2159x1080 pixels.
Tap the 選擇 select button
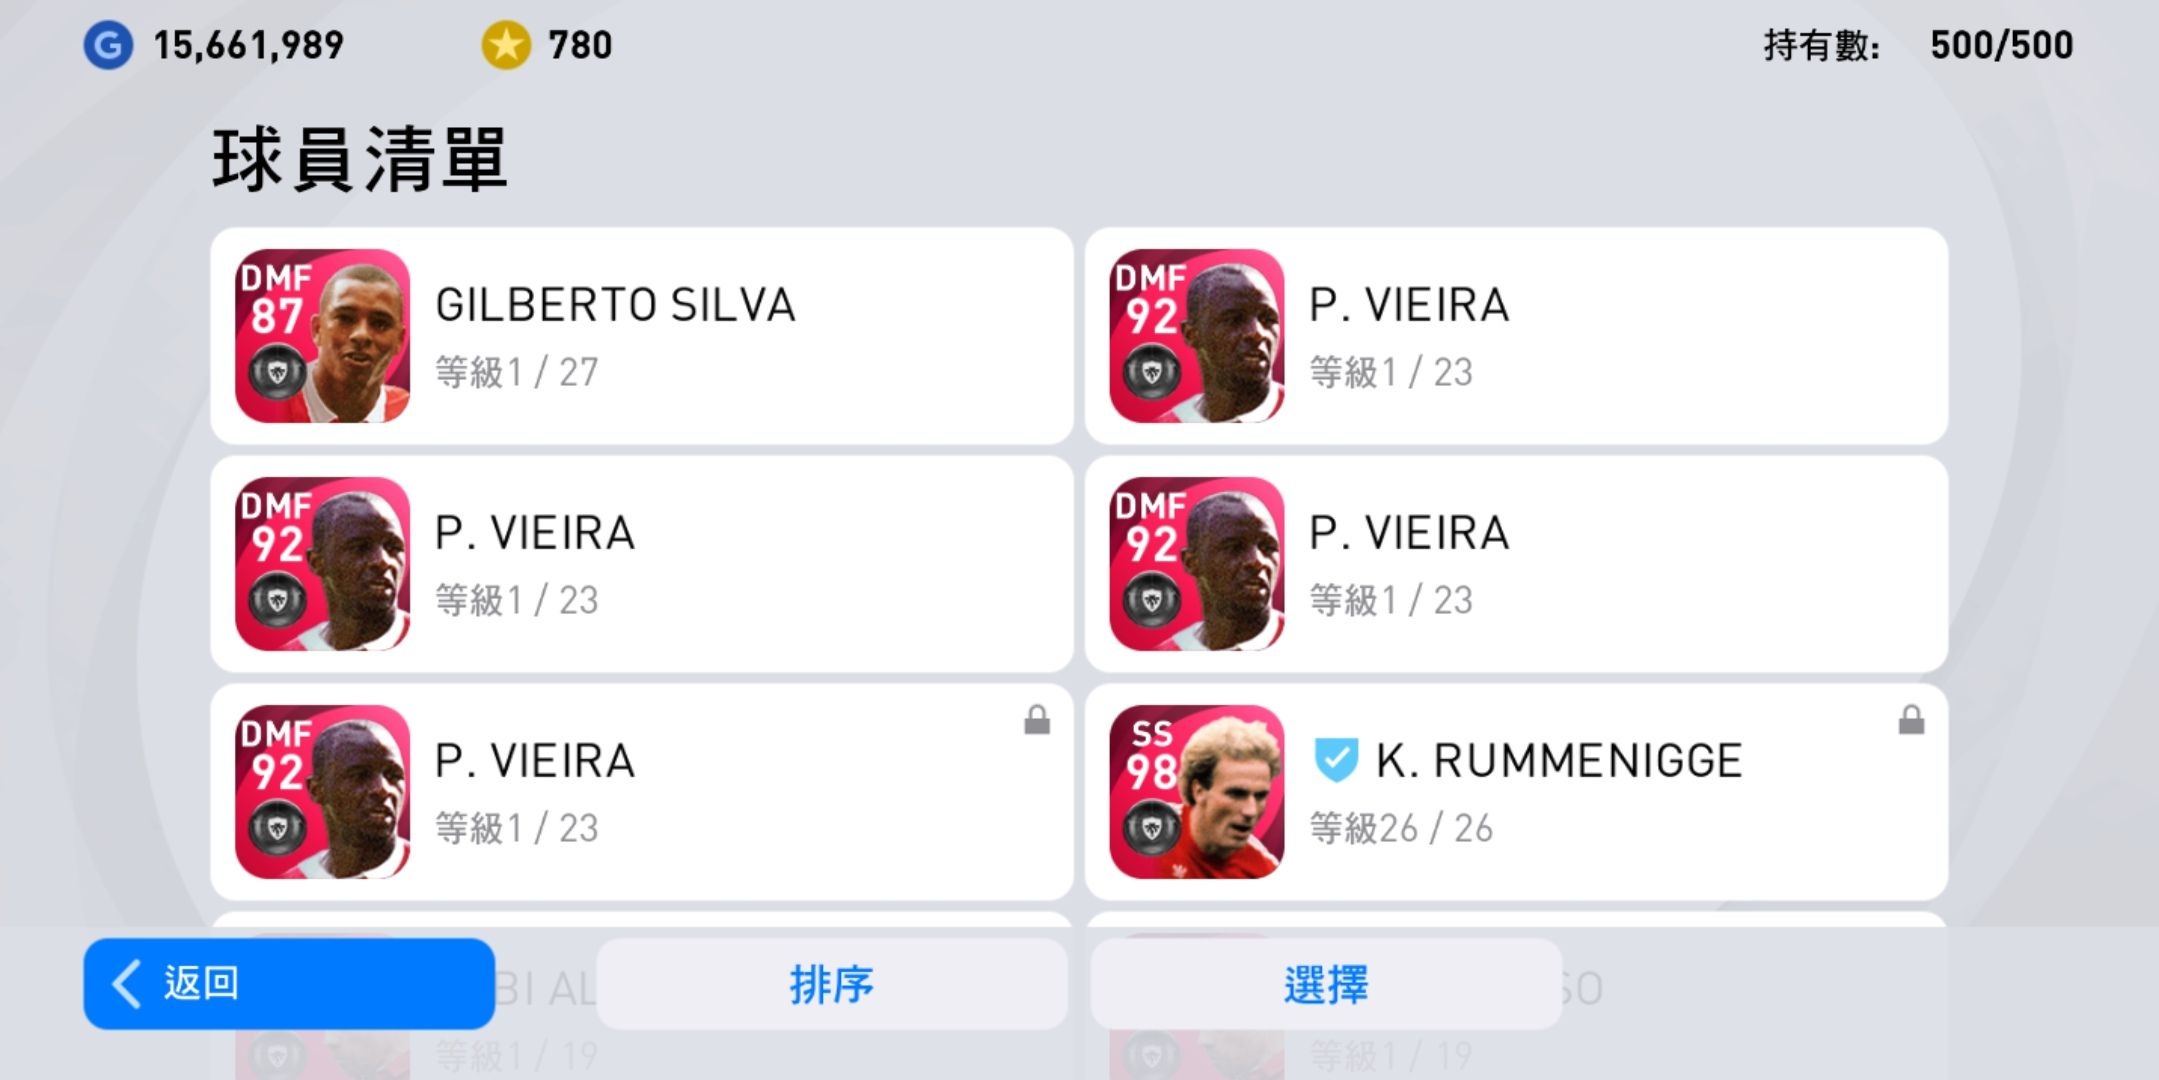click(1326, 984)
